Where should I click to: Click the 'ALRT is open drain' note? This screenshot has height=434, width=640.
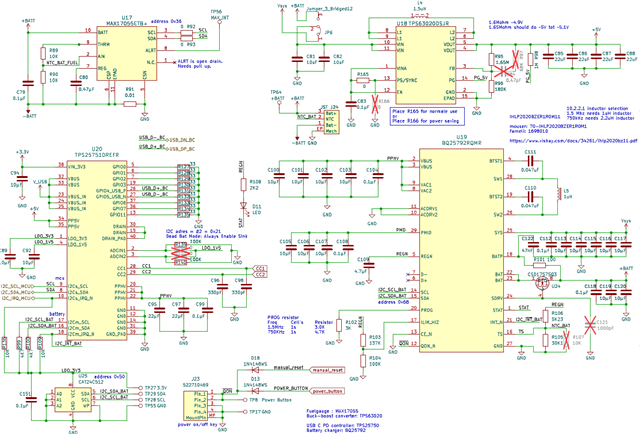tap(200, 64)
